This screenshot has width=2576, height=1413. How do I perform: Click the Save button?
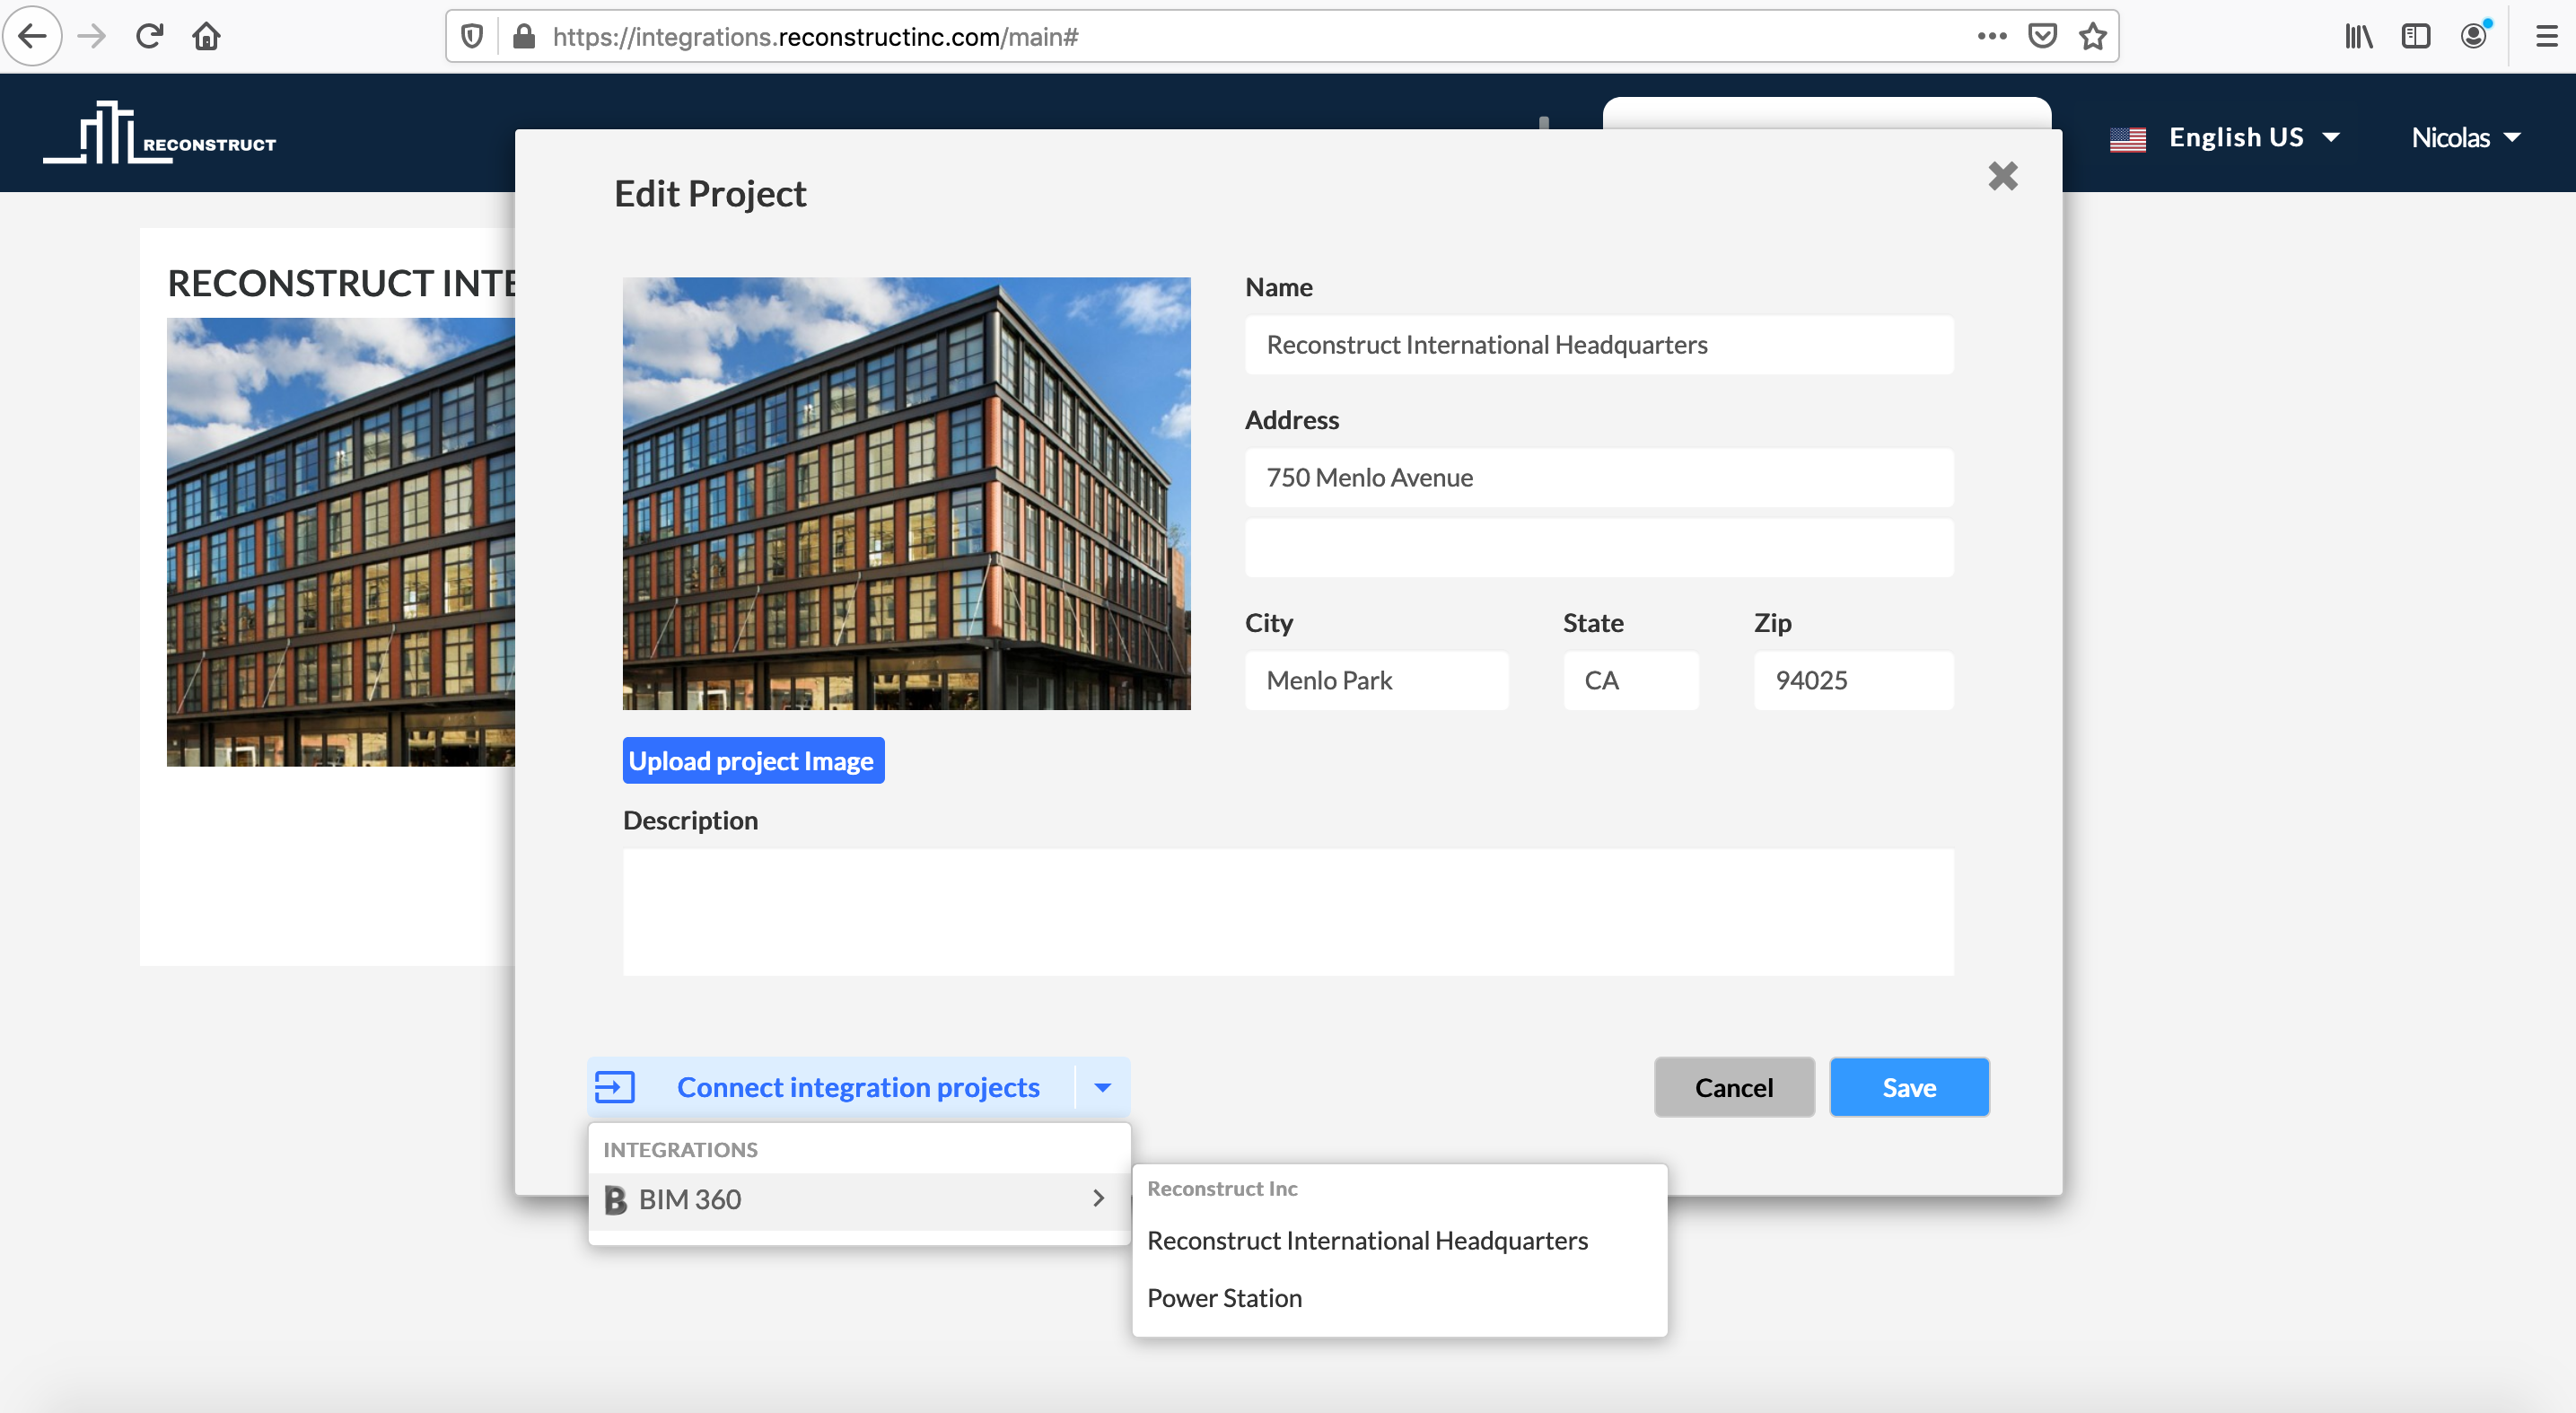point(1908,1087)
